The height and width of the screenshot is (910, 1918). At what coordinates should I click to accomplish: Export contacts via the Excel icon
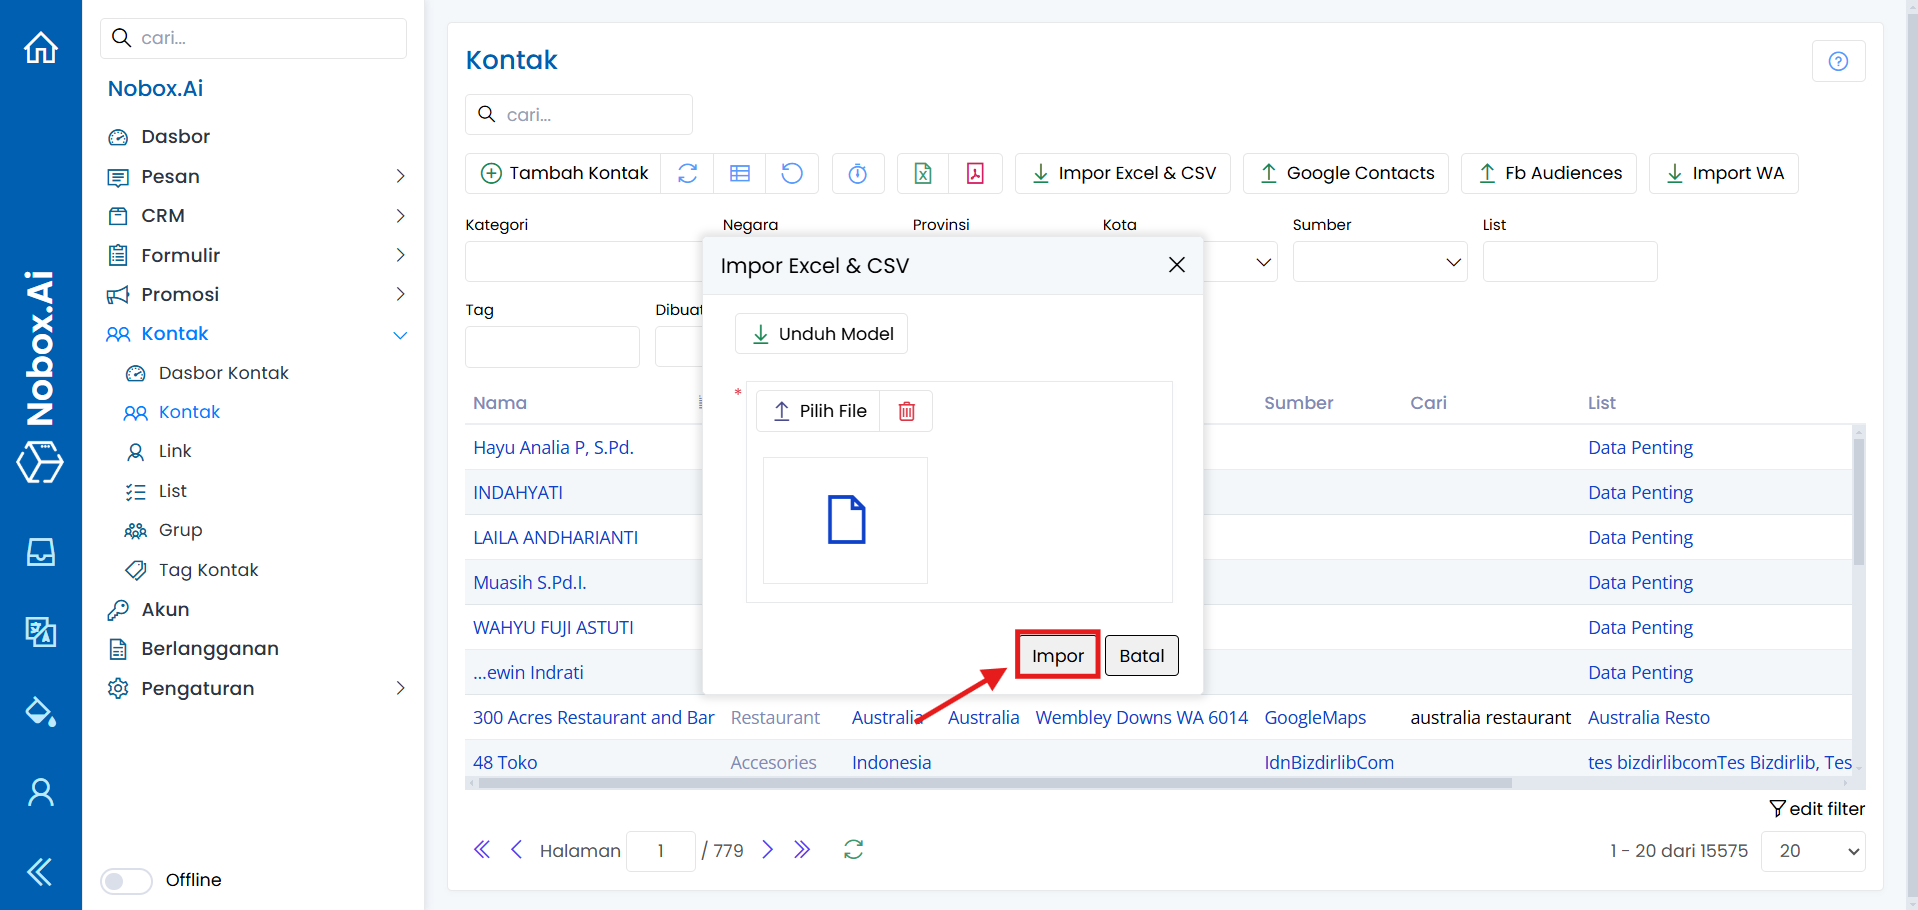pyautogui.click(x=923, y=173)
